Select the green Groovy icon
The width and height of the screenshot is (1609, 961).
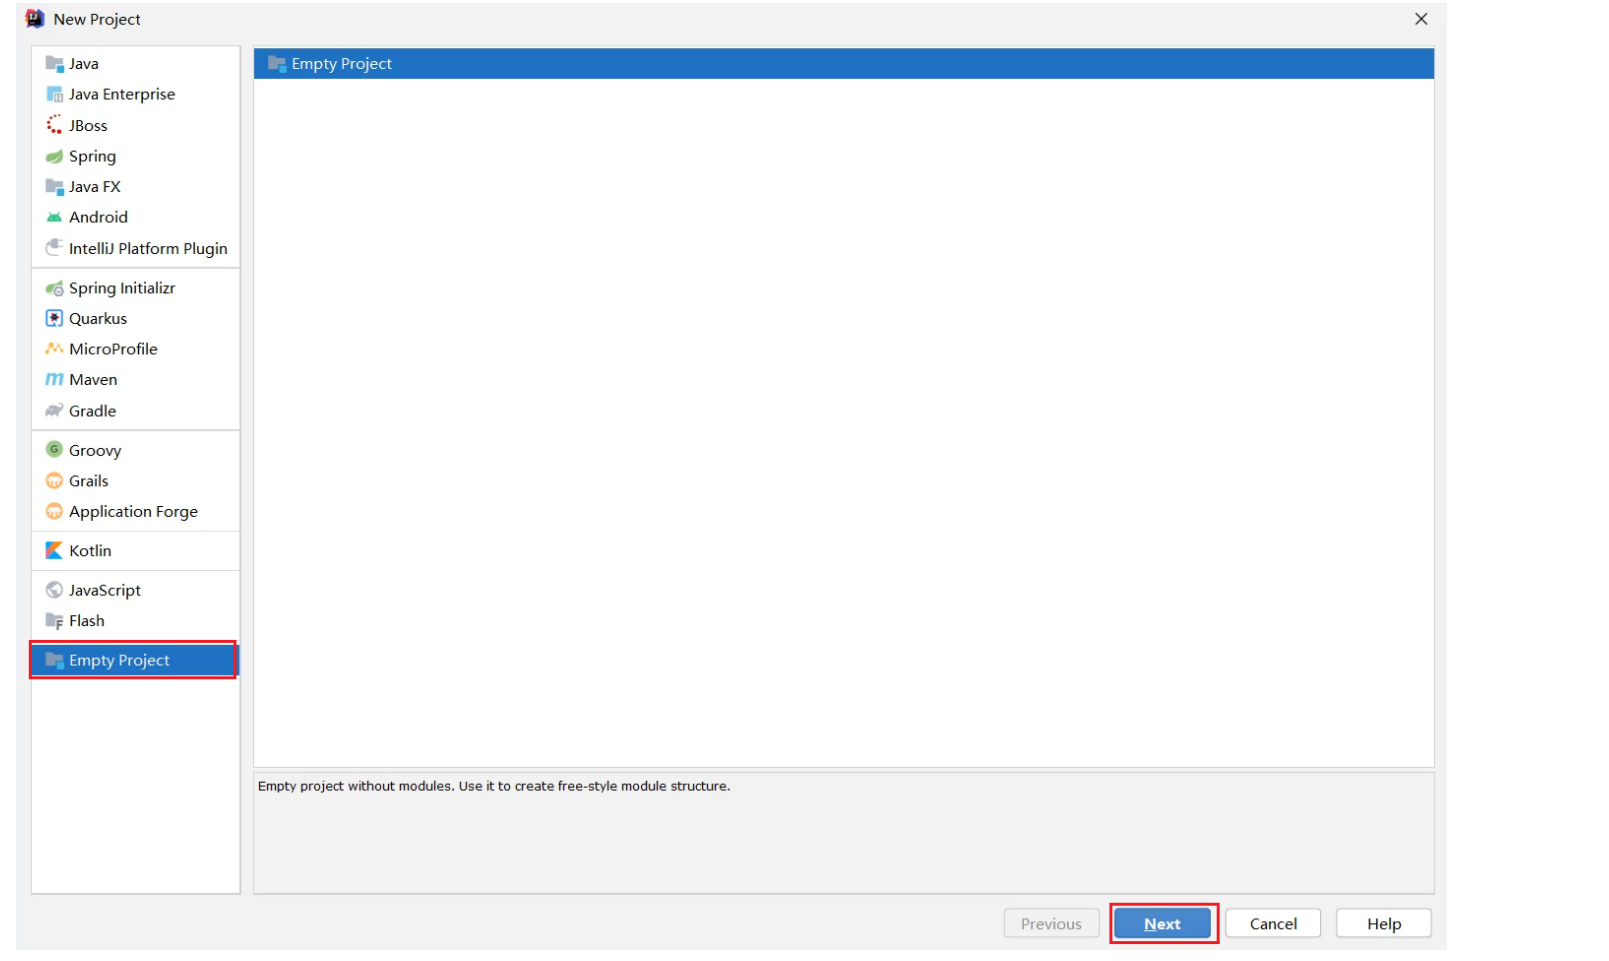(54, 450)
